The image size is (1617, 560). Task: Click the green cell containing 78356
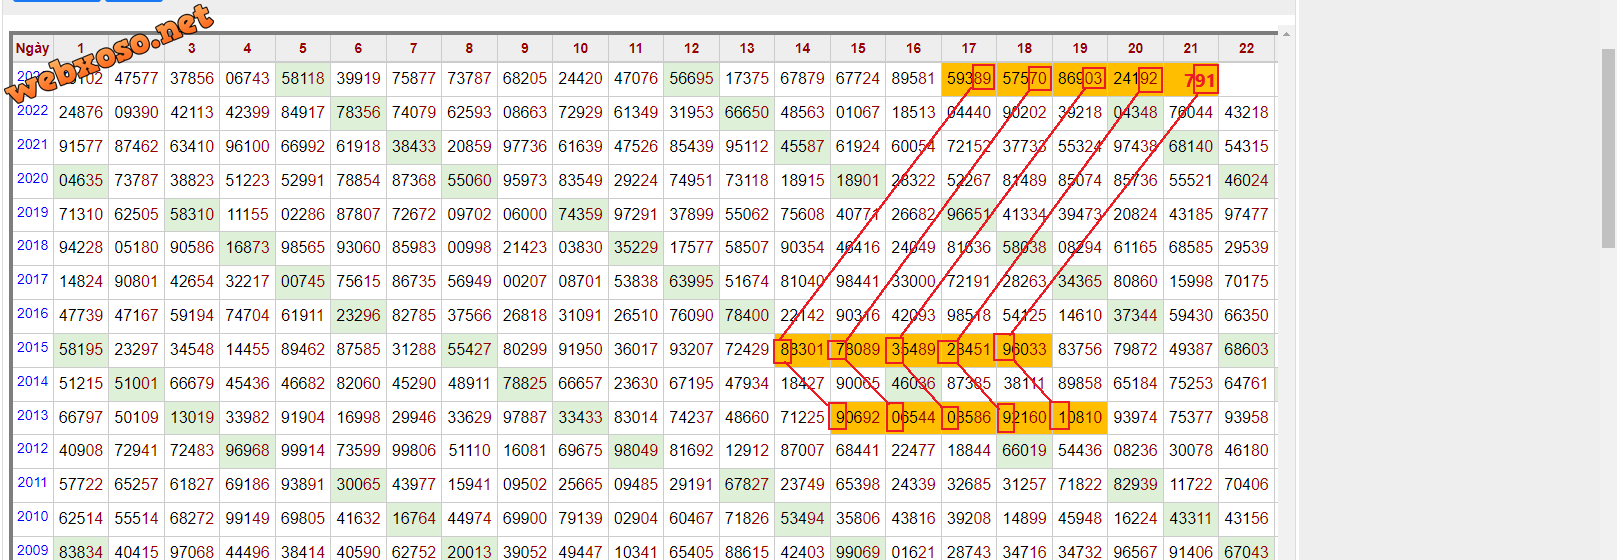tap(358, 112)
